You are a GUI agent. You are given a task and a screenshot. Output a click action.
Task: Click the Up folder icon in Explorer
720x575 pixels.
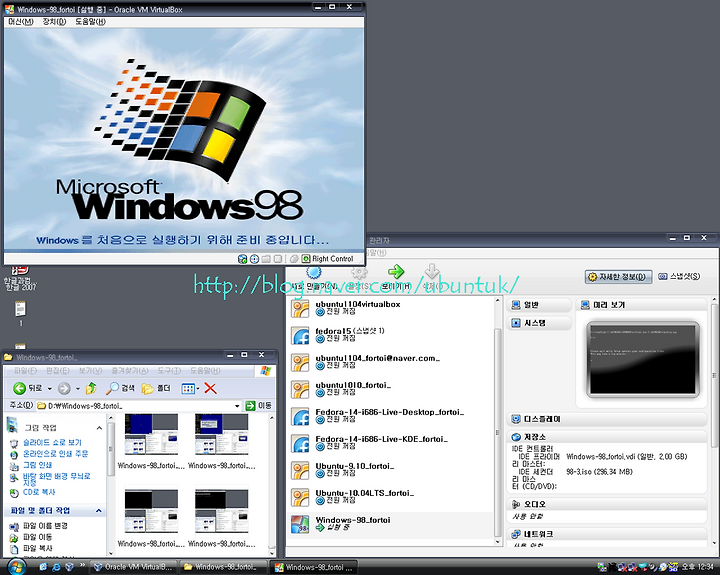tap(91, 389)
